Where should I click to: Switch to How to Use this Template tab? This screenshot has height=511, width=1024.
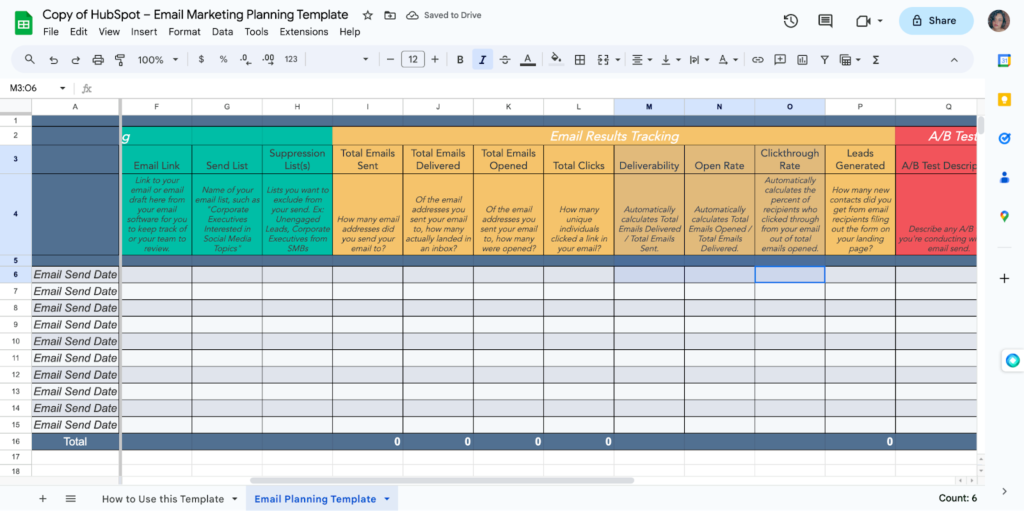tap(163, 499)
